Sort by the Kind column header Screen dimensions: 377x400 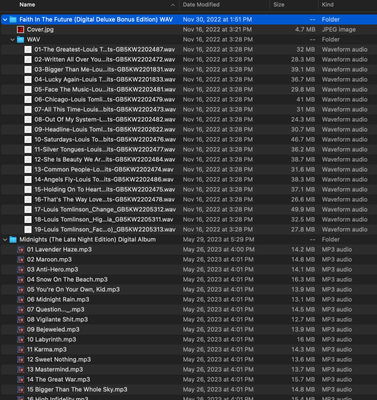327,5
